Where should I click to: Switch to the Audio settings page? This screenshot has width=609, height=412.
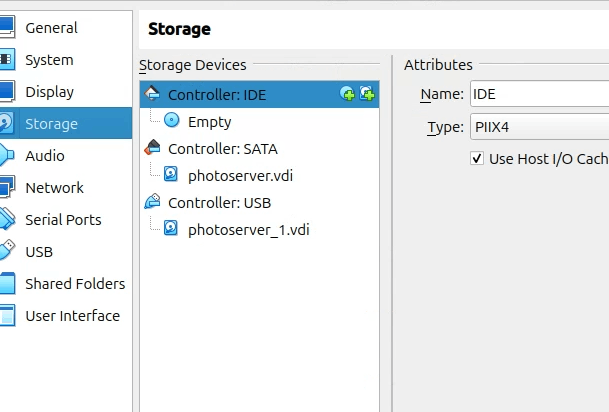click(45, 156)
